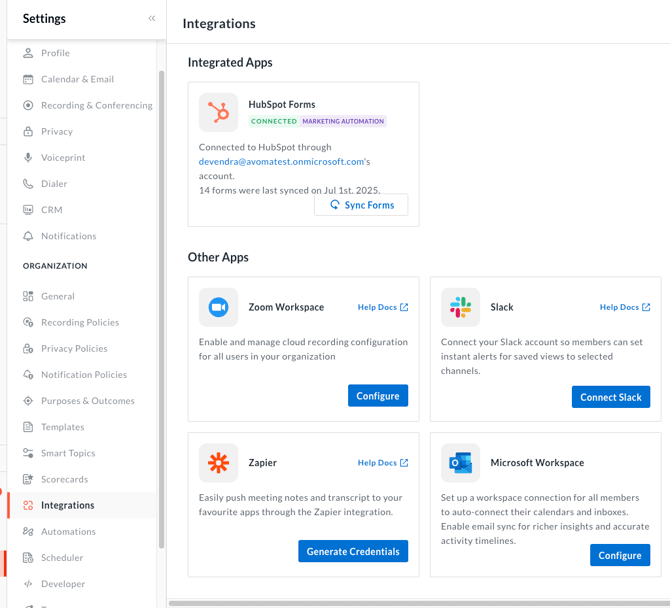Click the Slack logo
Screen dimensions: 670x608
(x=460, y=307)
